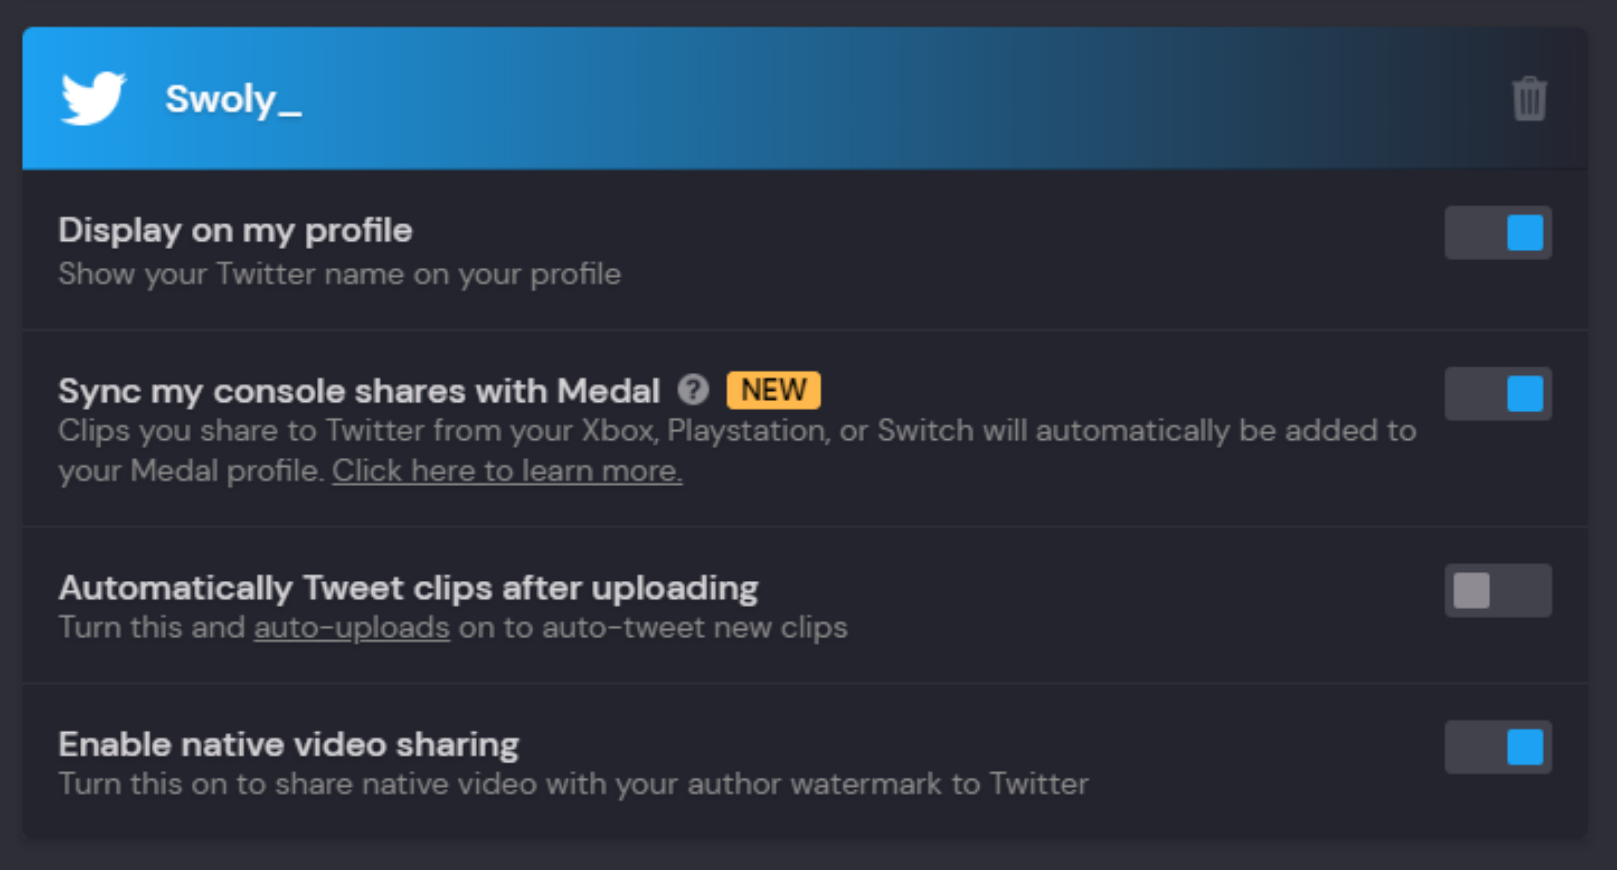Click the NEW label beside Medal sync
Viewport: 1617px width, 870px height.
pyautogui.click(x=772, y=390)
